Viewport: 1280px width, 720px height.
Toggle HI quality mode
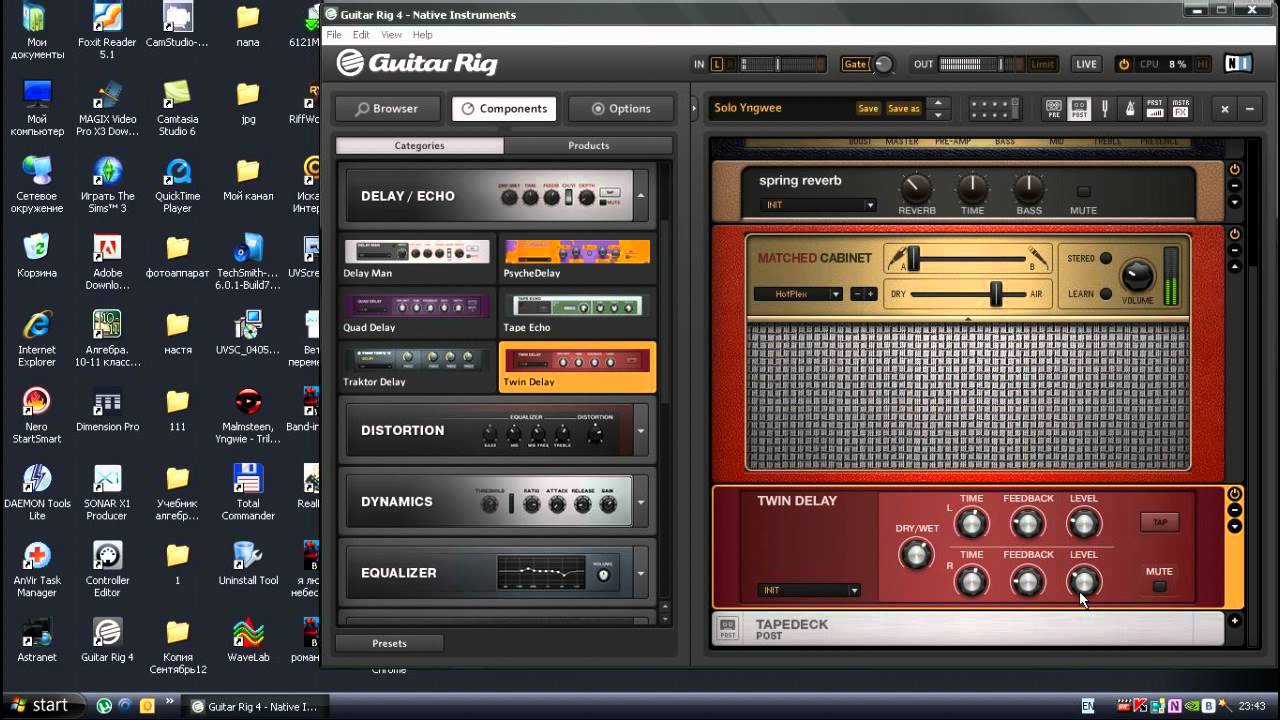pos(1203,64)
